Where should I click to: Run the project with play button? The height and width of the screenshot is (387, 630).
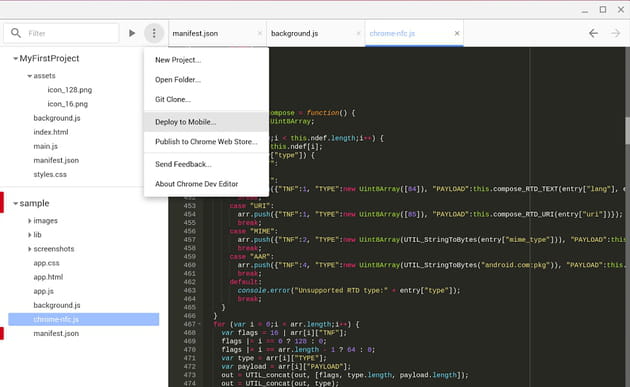click(x=132, y=33)
